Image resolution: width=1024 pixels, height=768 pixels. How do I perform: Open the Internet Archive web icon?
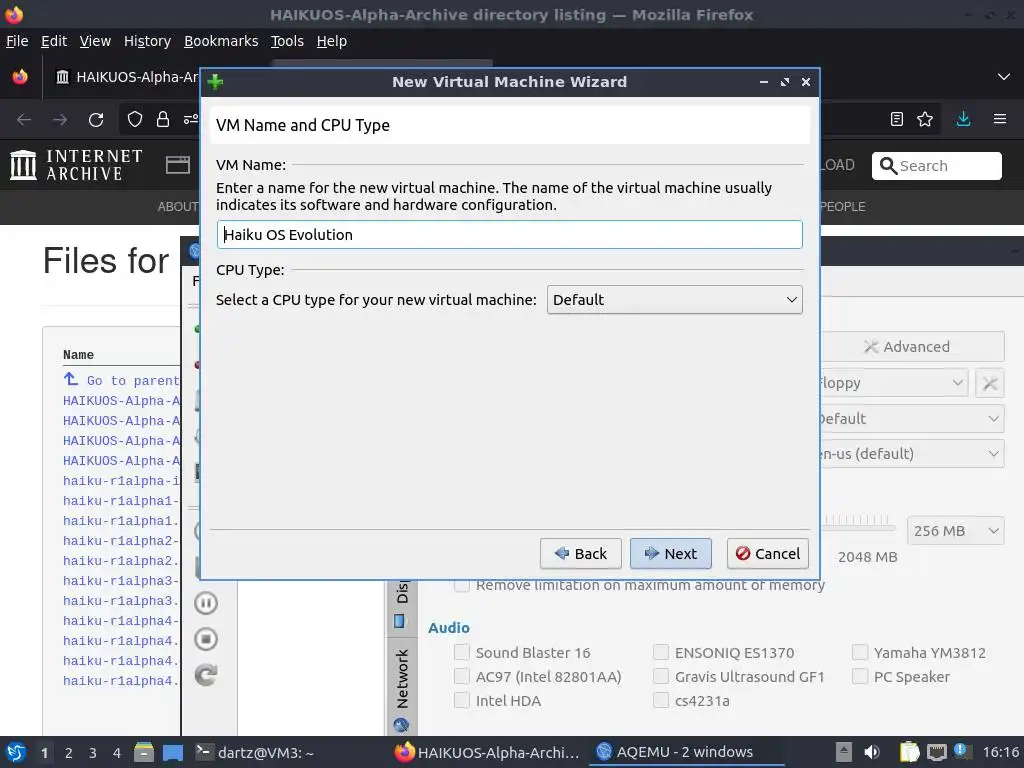178,165
